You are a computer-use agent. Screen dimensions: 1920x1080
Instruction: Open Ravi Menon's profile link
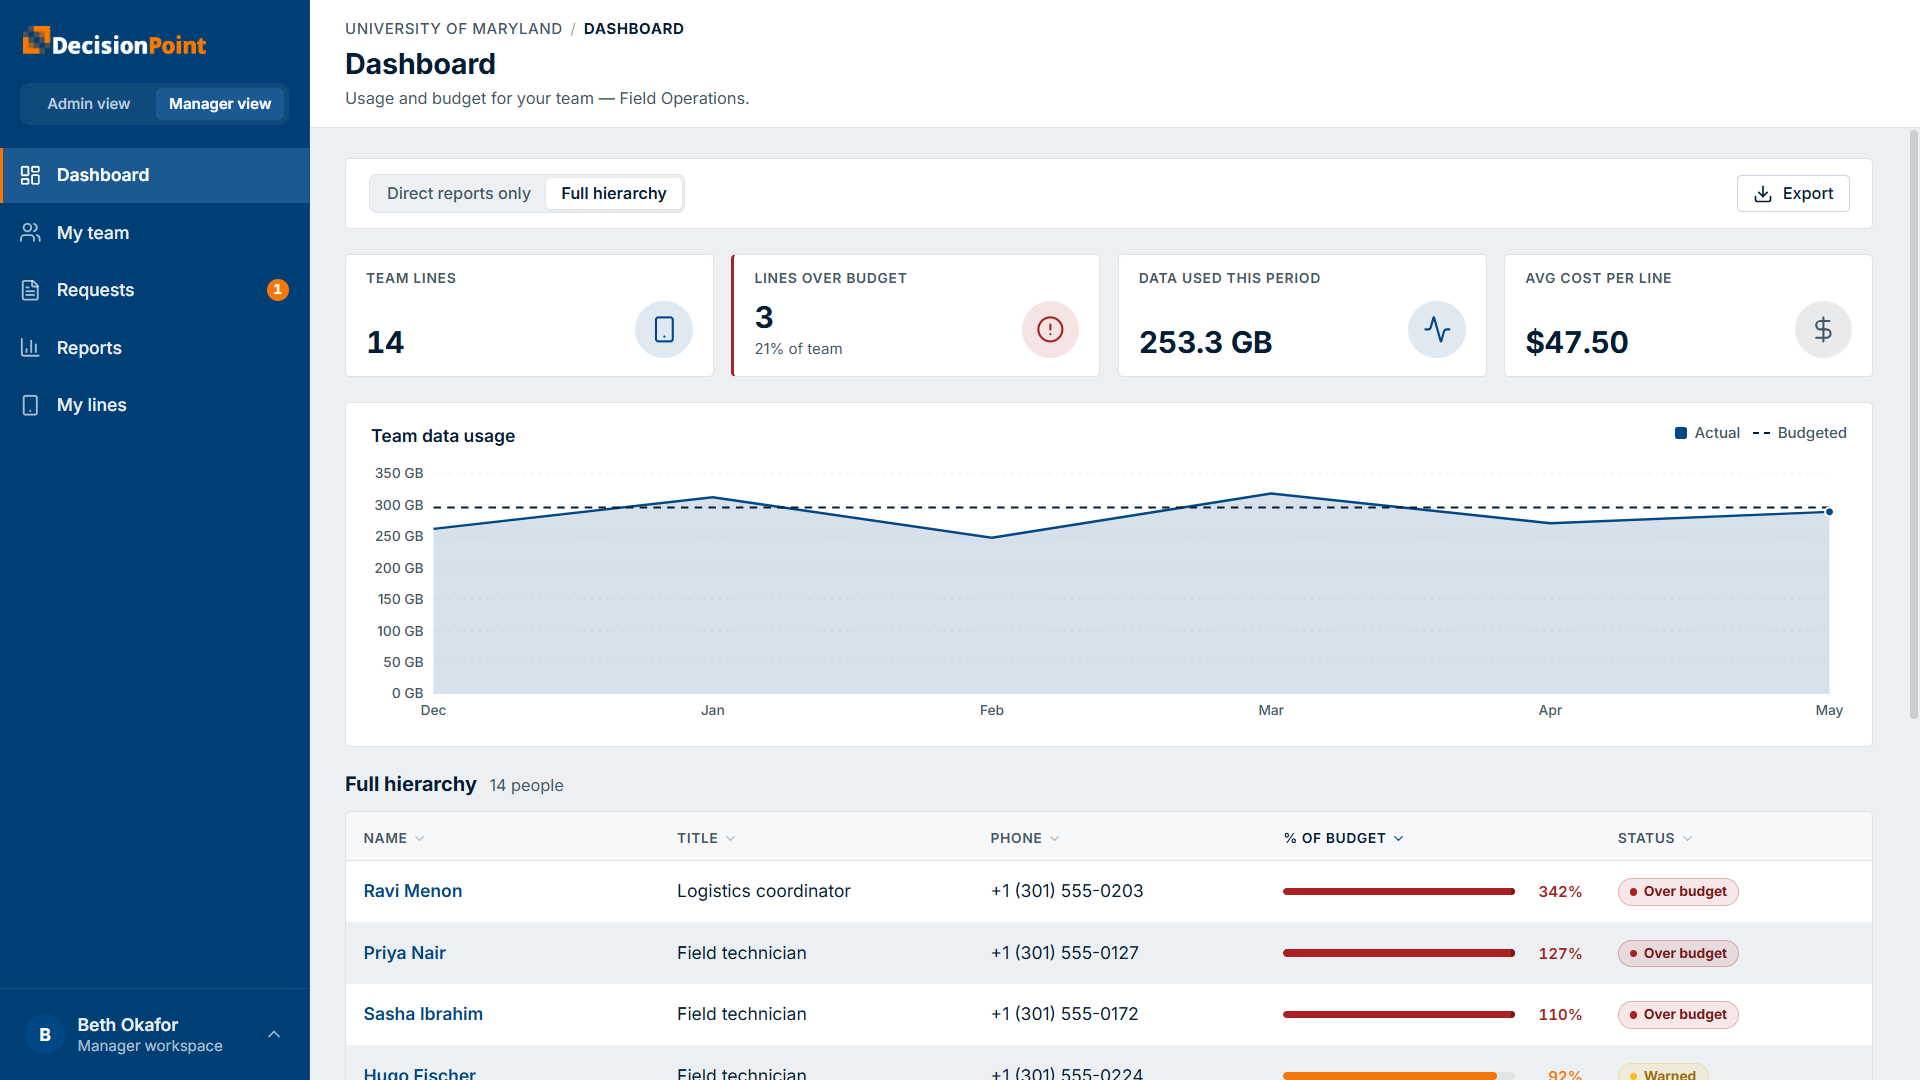coord(413,891)
